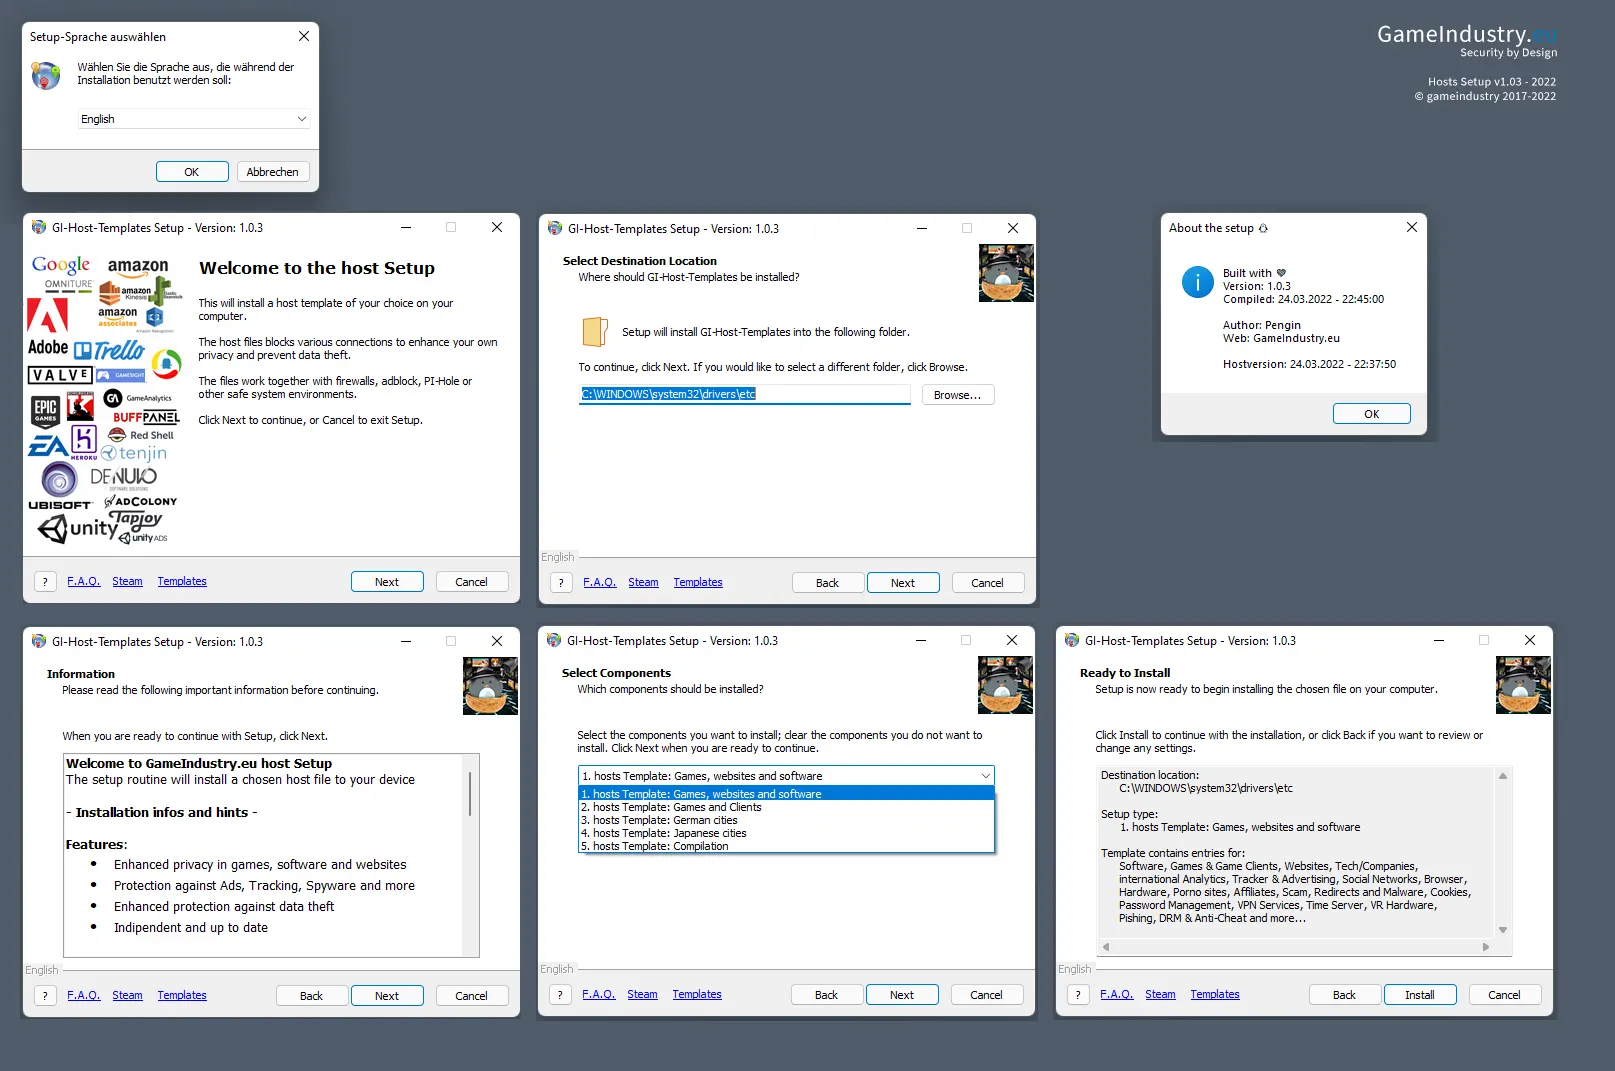The image size is (1615, 1071).
Task: Click the question mark help button in Welcome window
Action: point(45,582)
